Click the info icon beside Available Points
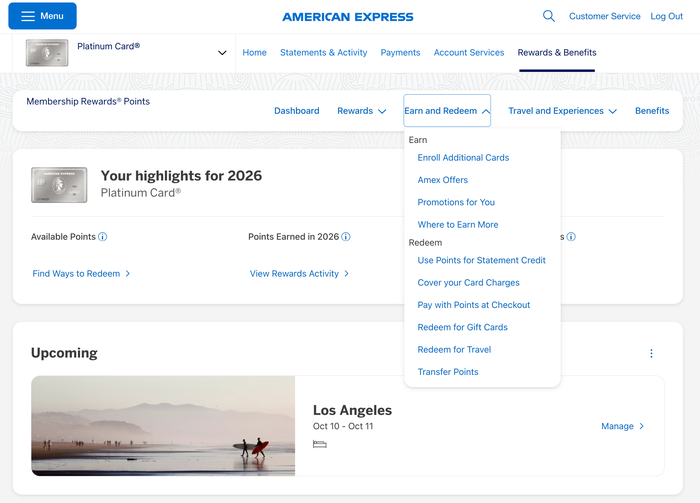 pyautogui.click(x=103, y=237)
